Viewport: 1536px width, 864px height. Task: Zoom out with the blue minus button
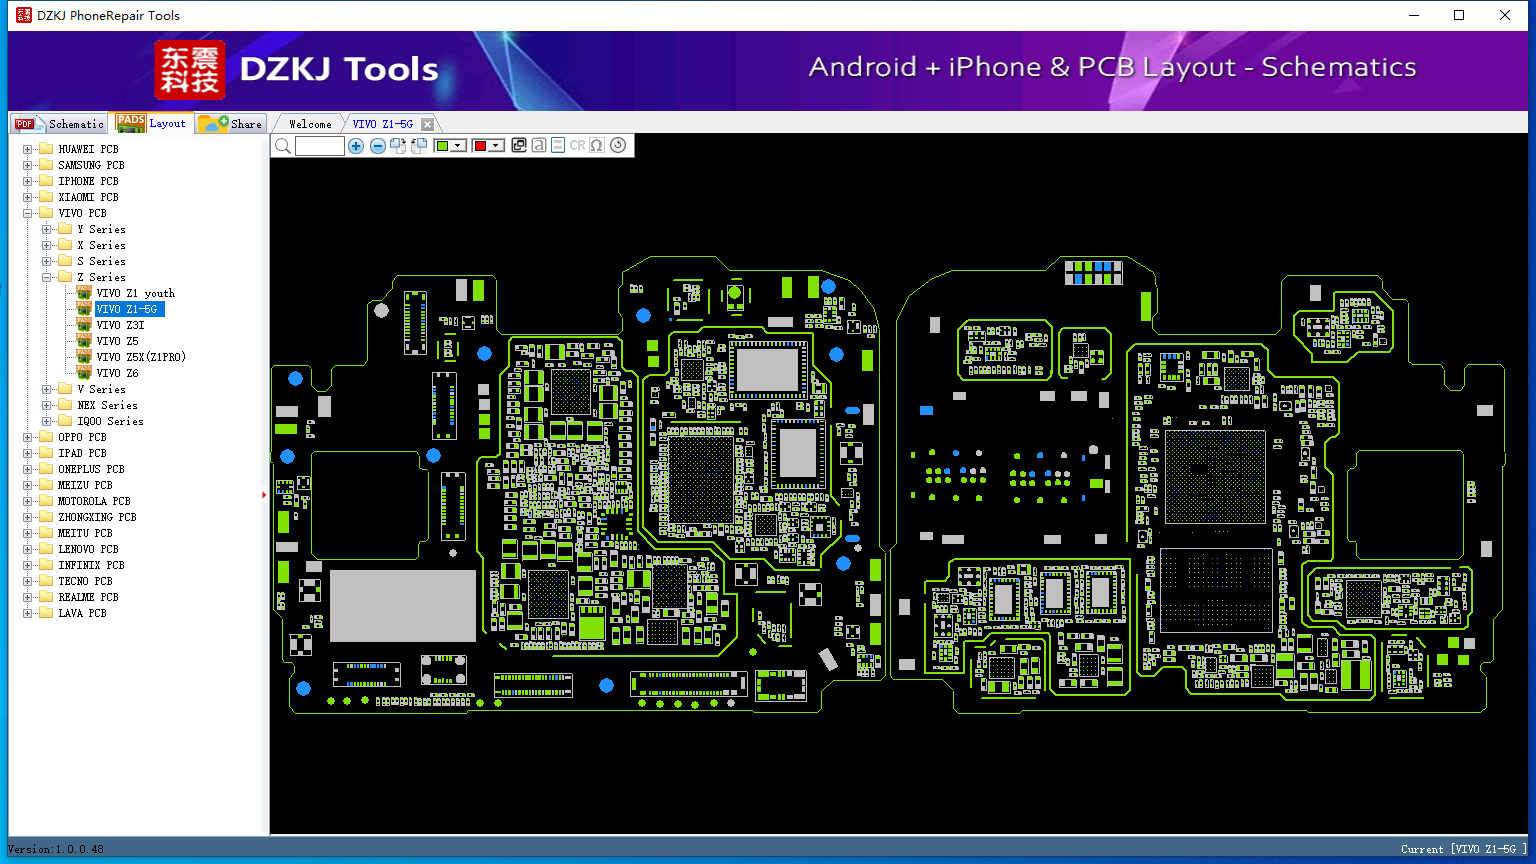click(378, 146)
